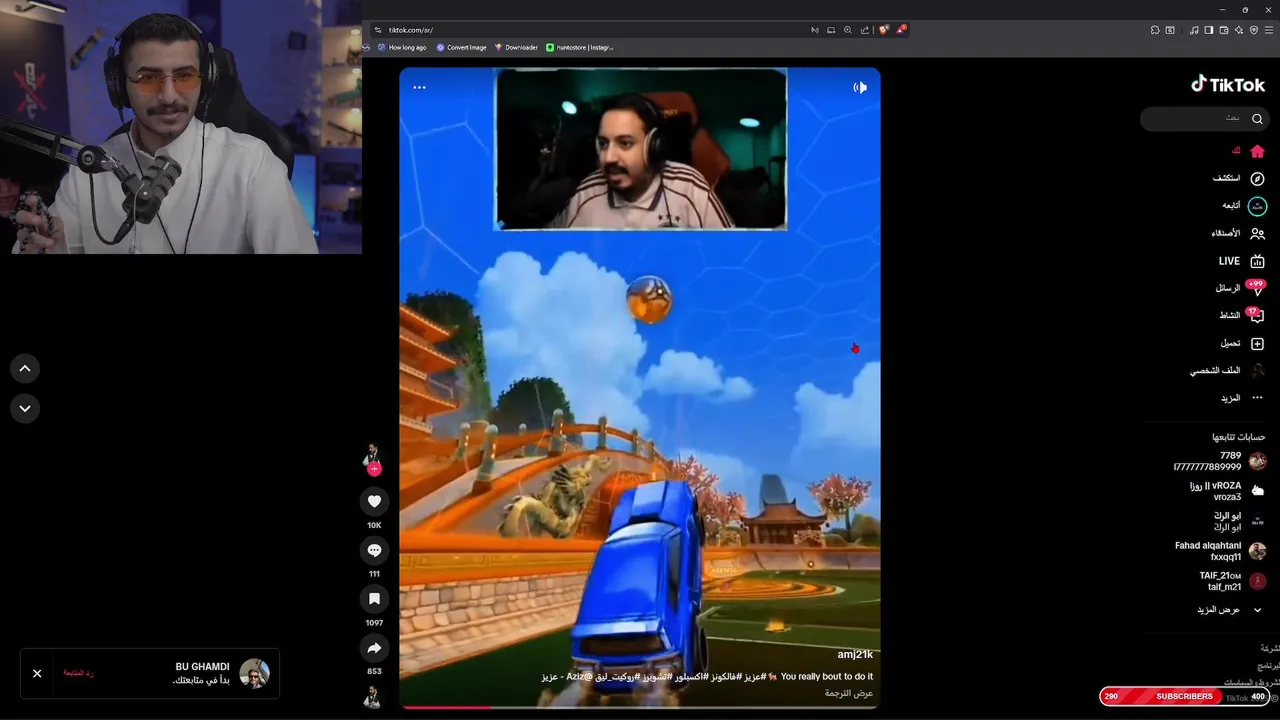
Task: Open followed account TAIF_21
Action: point(1232,581)
